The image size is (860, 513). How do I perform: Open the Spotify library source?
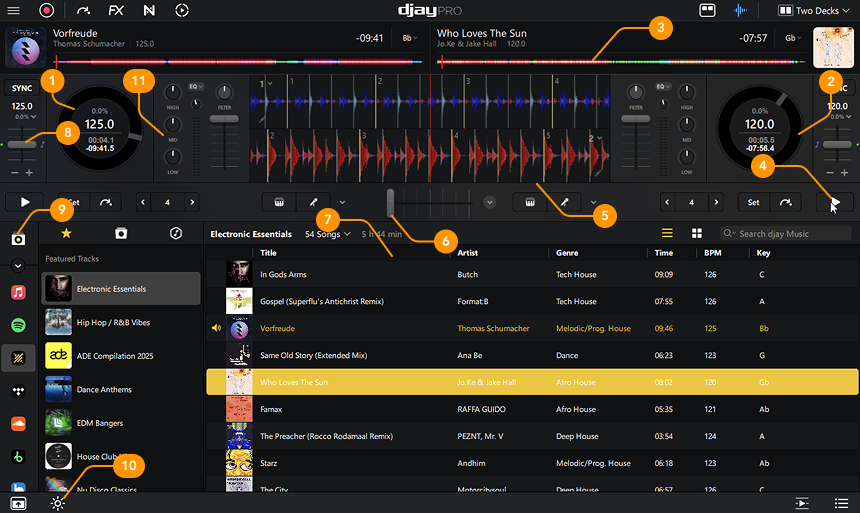tap(18, 325)
